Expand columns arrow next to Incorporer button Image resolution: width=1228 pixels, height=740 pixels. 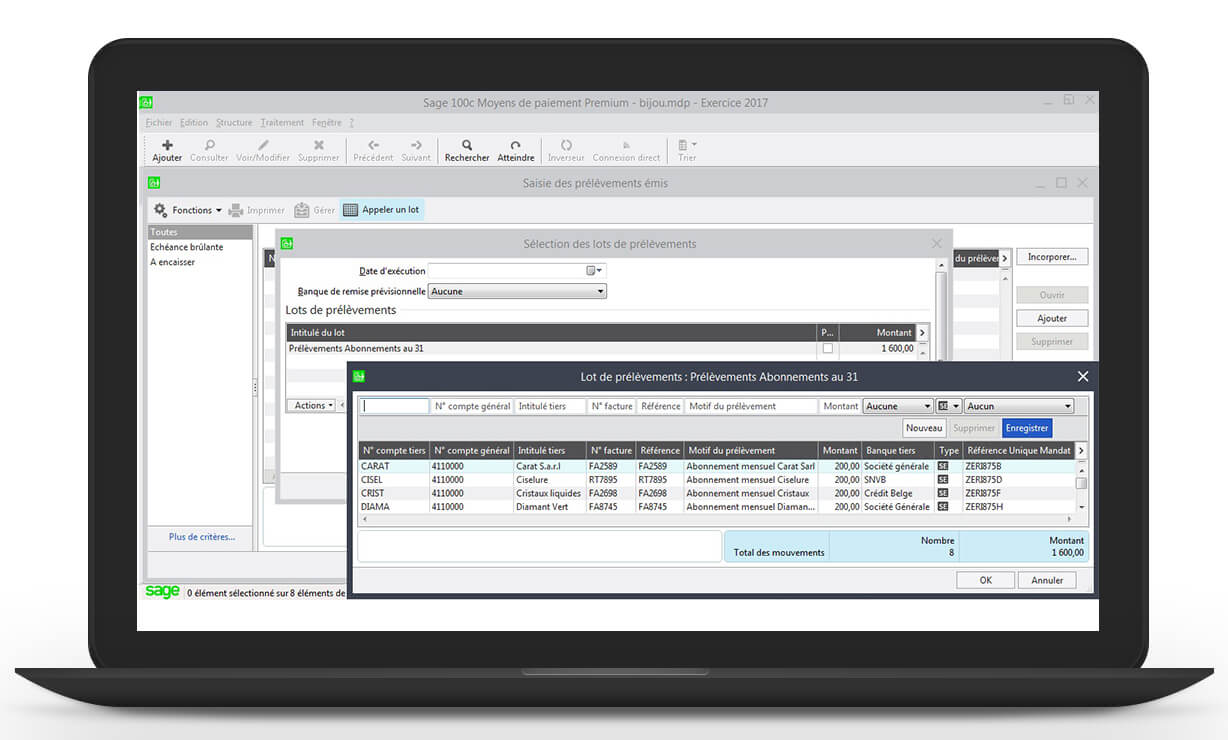pos(1005,258)
